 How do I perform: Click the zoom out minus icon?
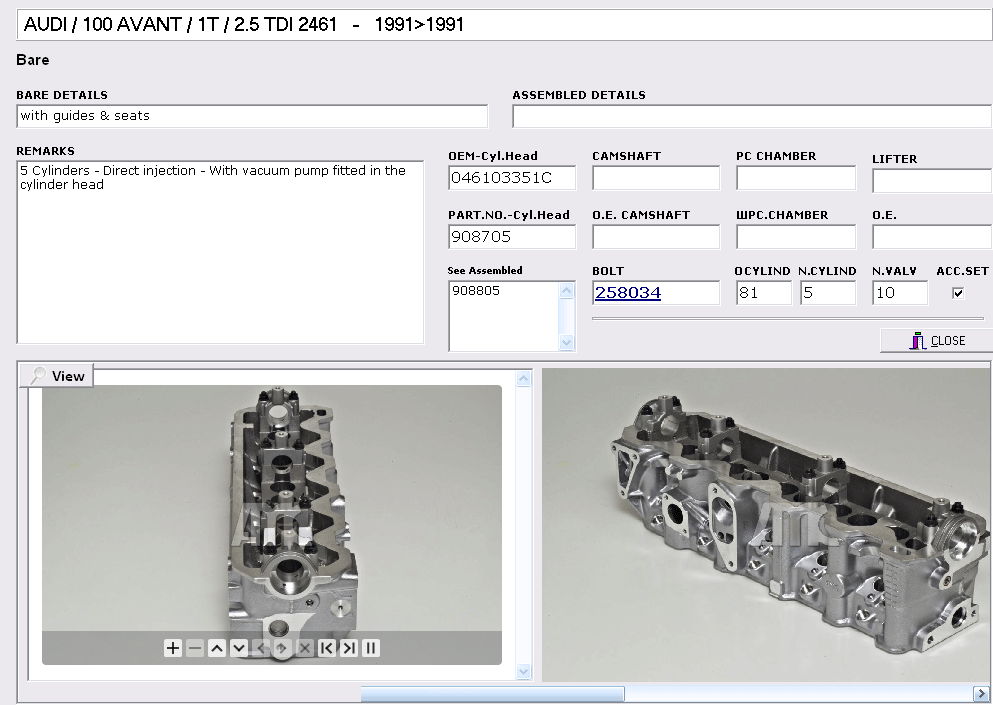click(195, 648)
